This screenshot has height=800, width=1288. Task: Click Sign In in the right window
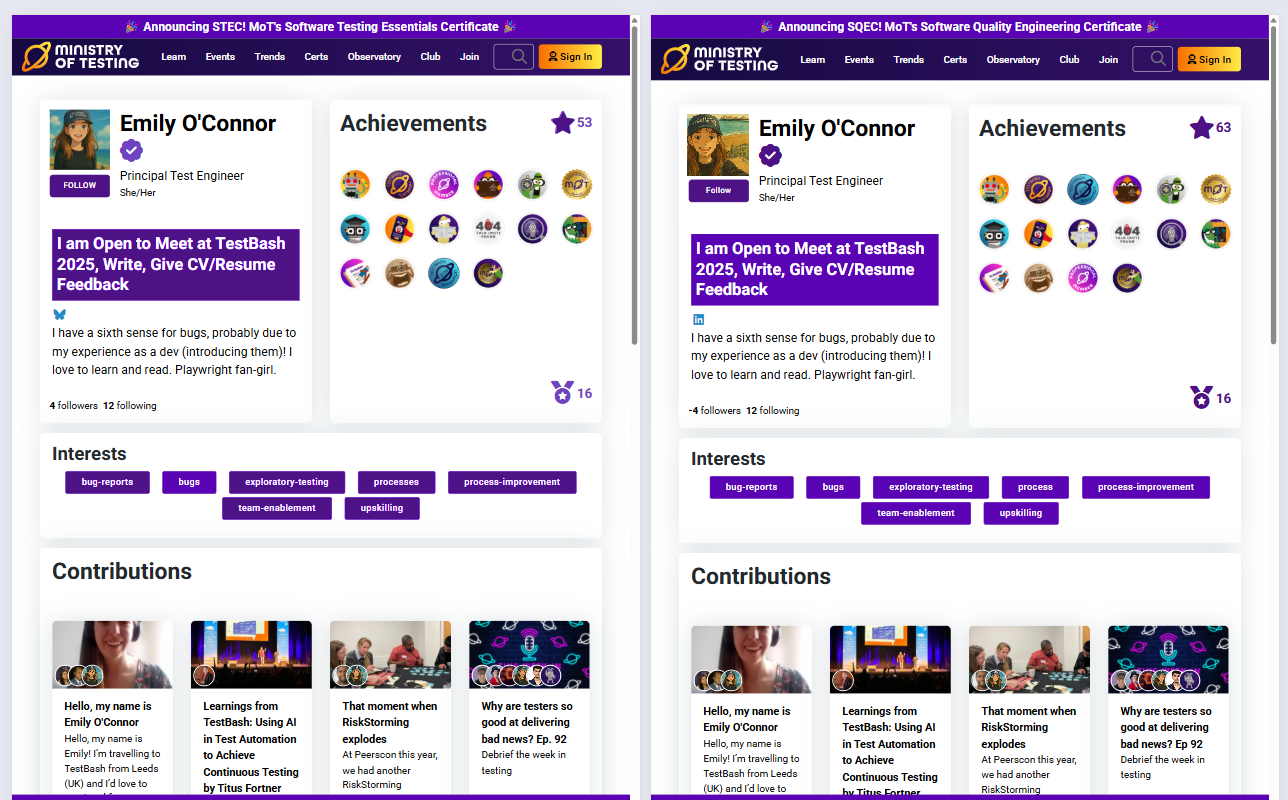[1209, 60]
